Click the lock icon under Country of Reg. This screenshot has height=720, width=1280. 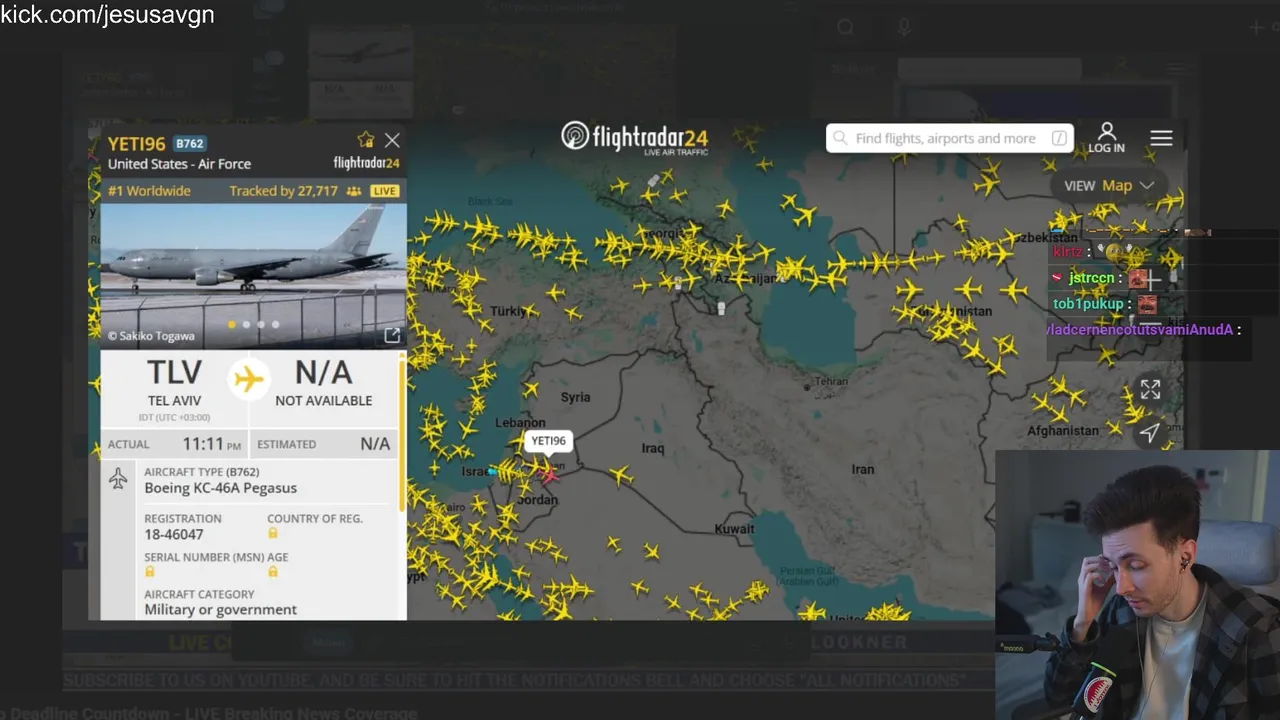272,534
